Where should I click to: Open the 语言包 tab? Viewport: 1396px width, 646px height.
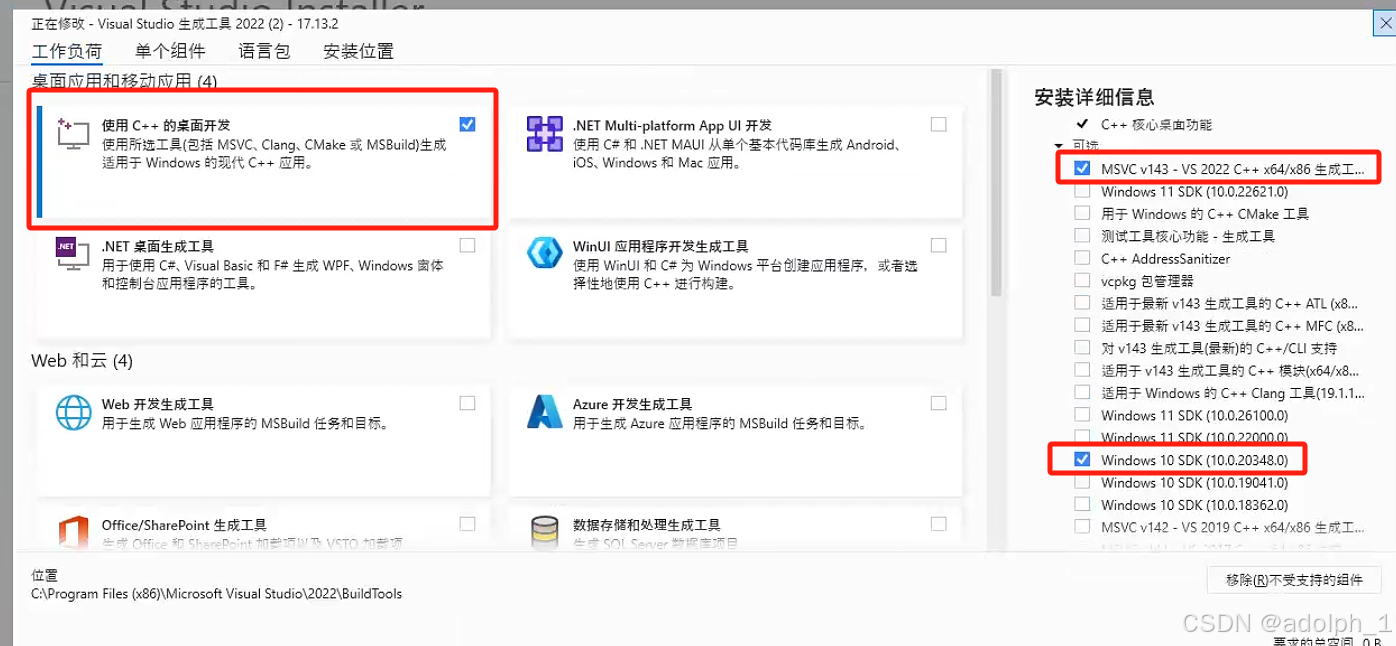pyautogui.click(x=264, y=51)
